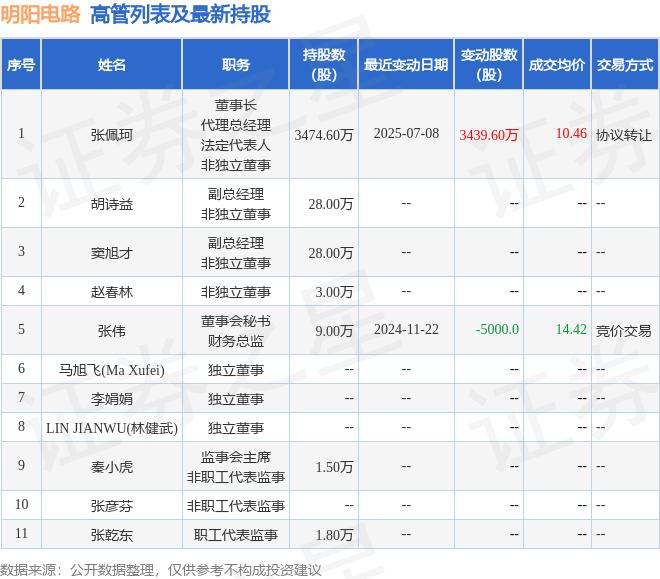Click the green price 14.42
Viewport: 660px width, 579px height.
[571, 329]
